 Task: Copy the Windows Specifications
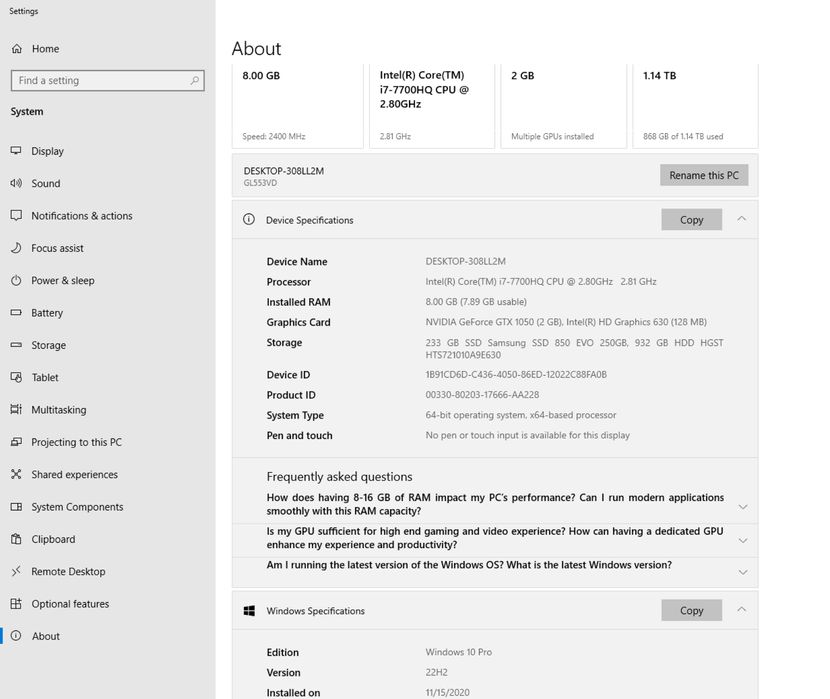coord(691,611)
